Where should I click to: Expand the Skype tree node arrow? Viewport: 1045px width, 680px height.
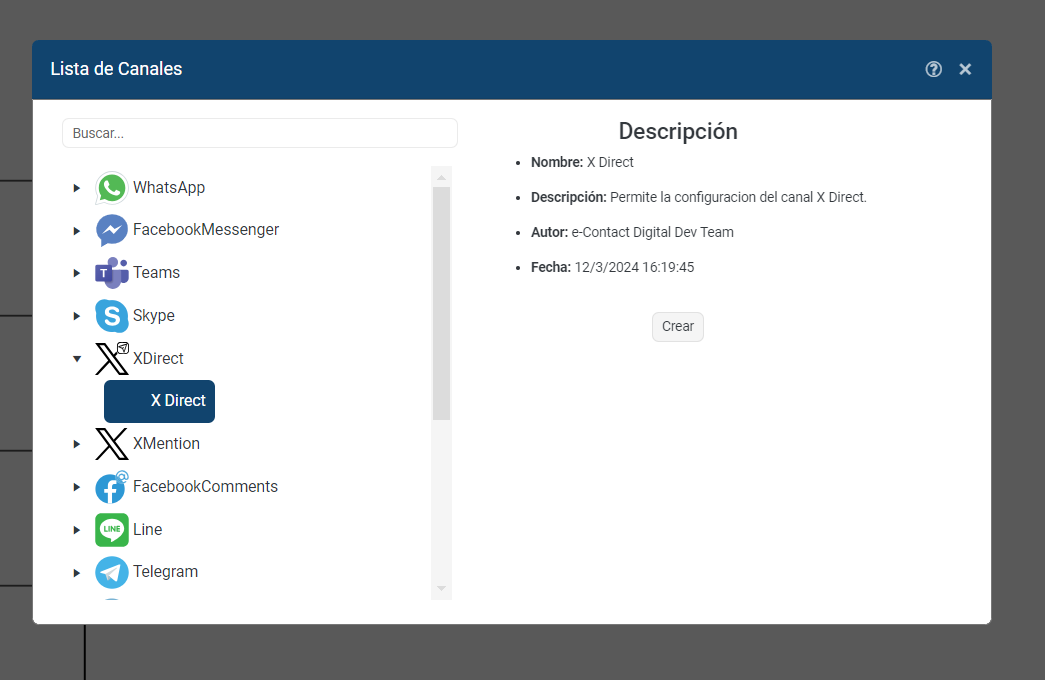(77, 316)
